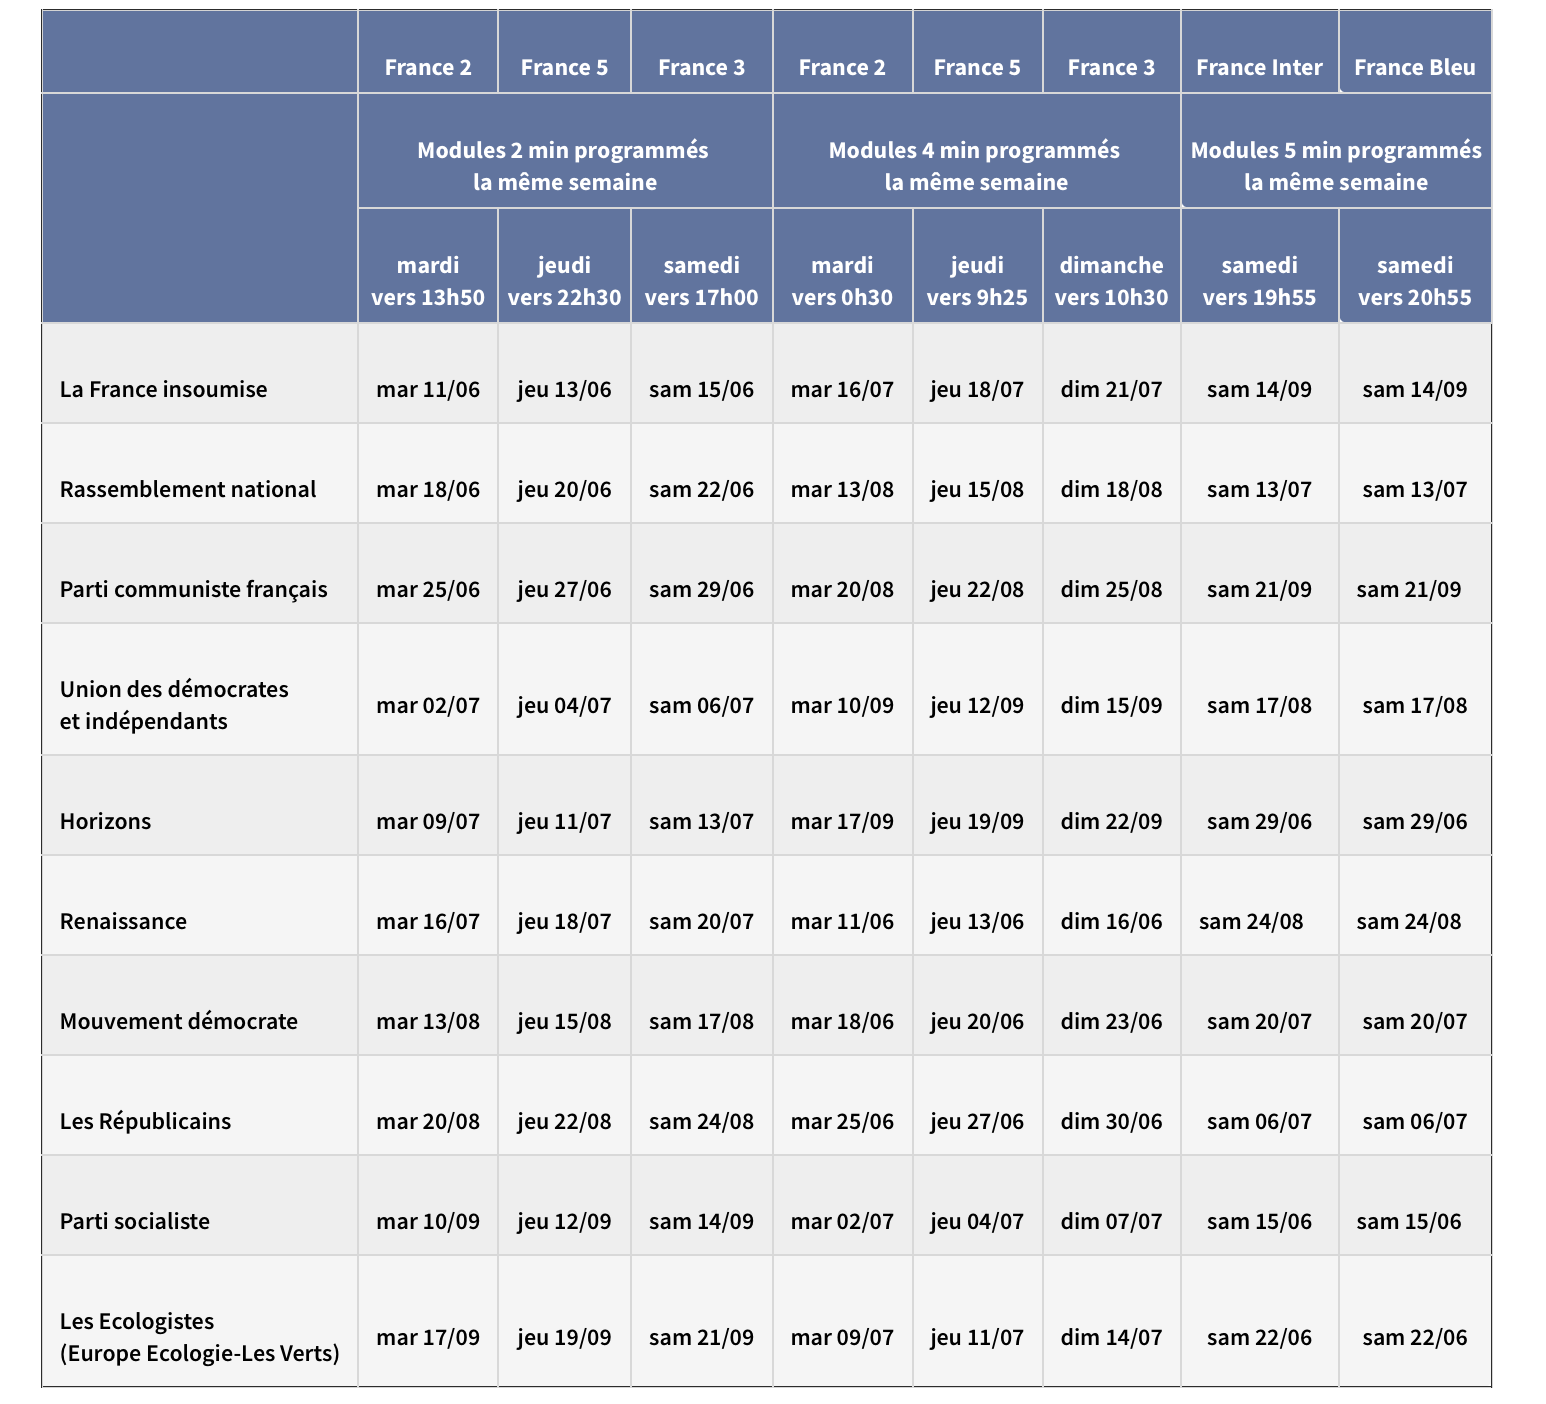Click France 3 header above 'dimanche vers 10h30'
The width and height of the screenshot is (1546, 1404).
click(1111, 67)
